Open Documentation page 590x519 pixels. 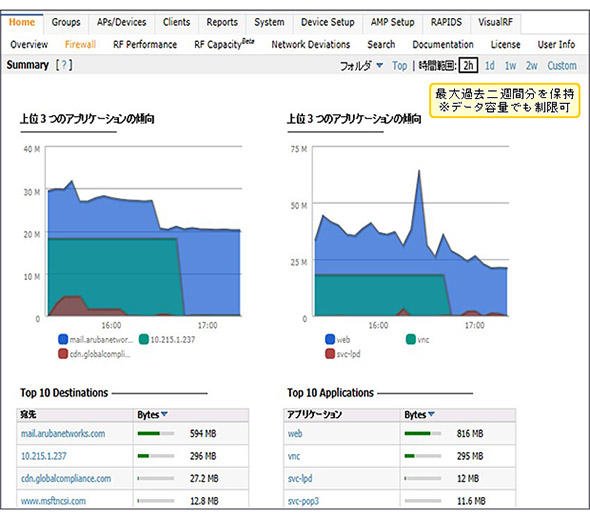point(443,44)
